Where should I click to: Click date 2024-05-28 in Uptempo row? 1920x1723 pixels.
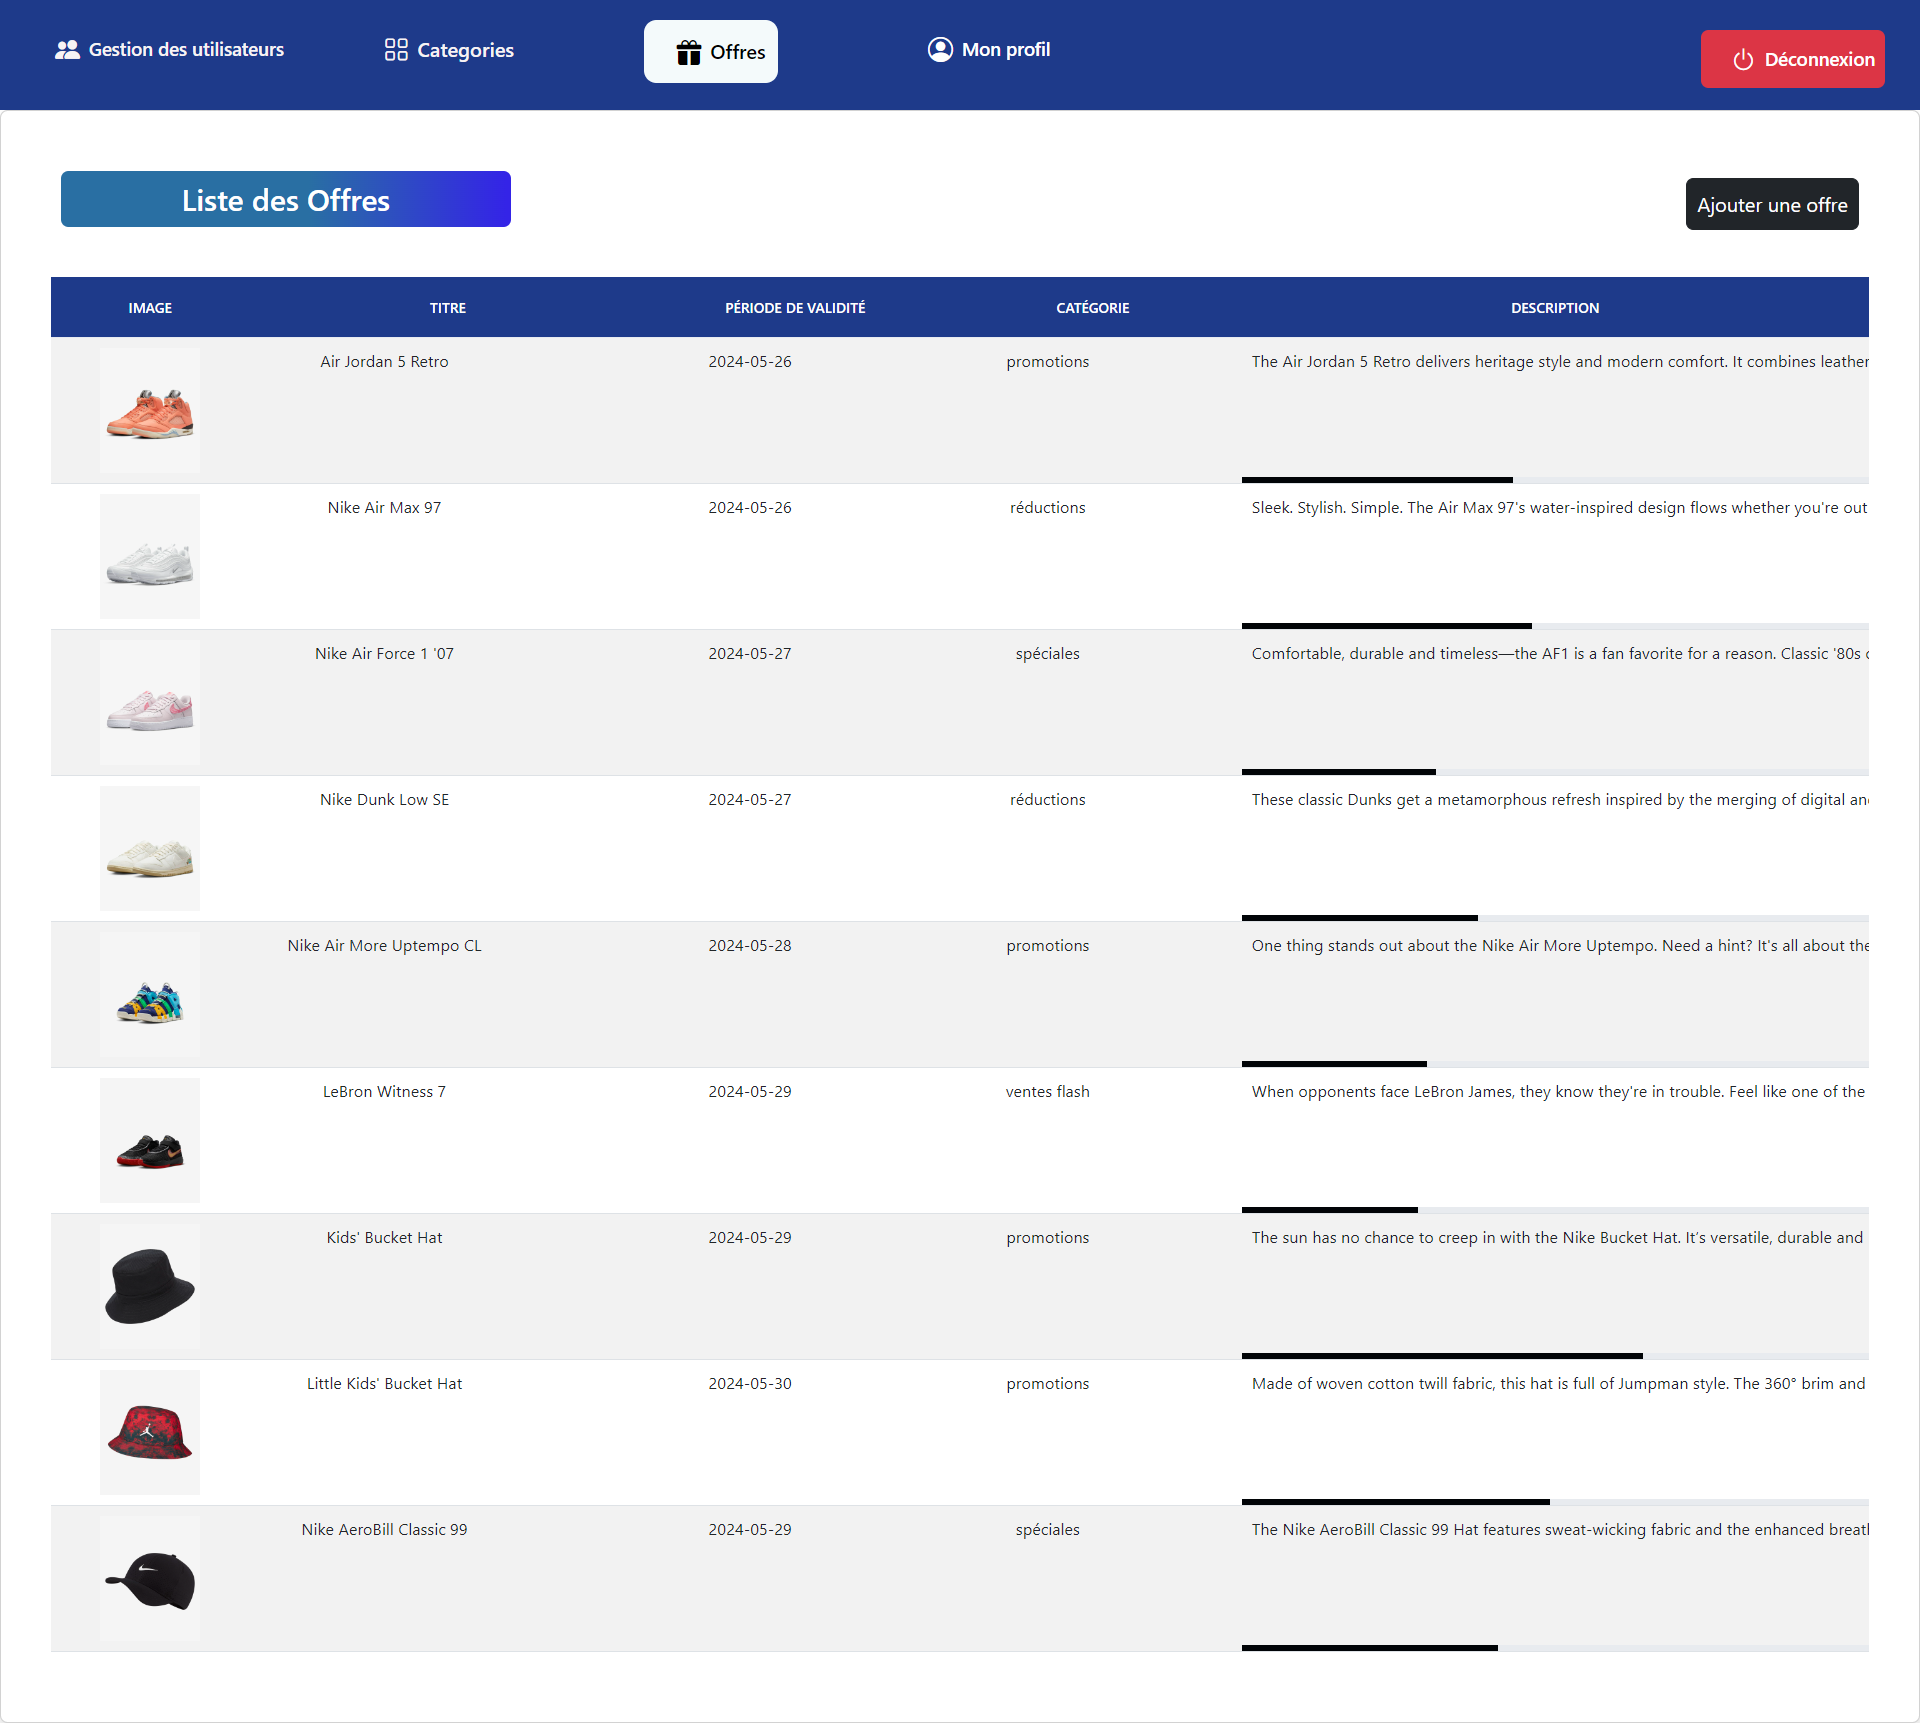point(750,946)
